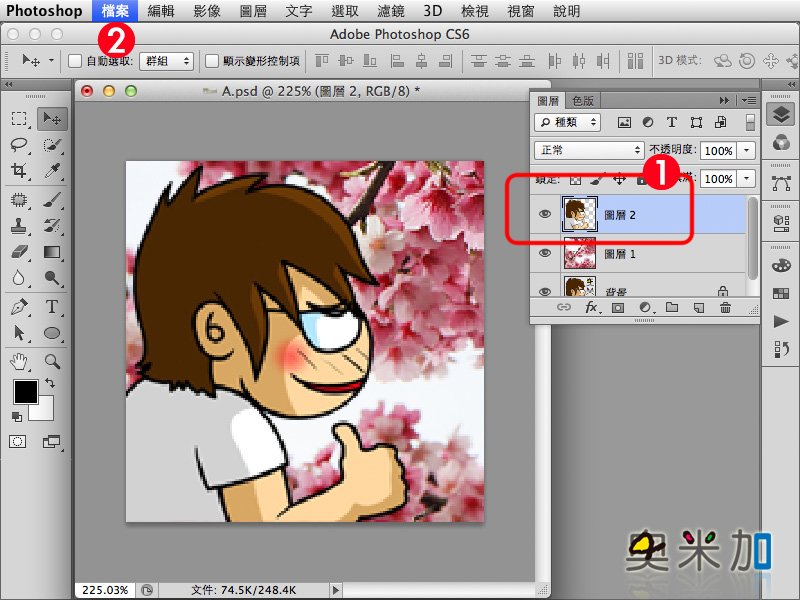The width and height of the screenshot is (800, 600).
Task: Click the 225.03% zoom level field
Action: (x=105, y=590)
